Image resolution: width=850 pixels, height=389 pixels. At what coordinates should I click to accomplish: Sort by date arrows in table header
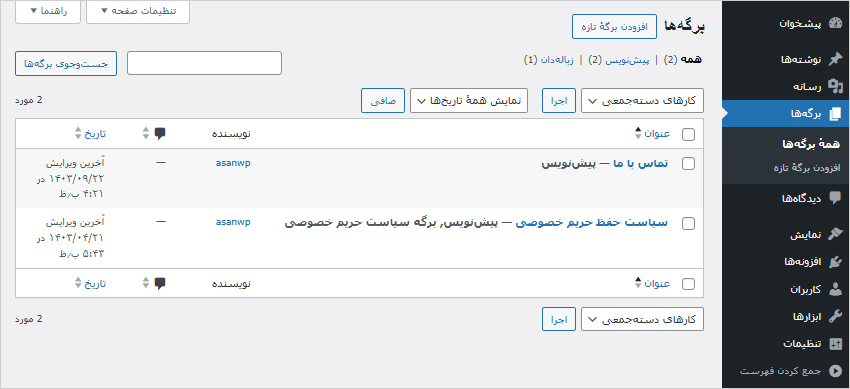78,133
